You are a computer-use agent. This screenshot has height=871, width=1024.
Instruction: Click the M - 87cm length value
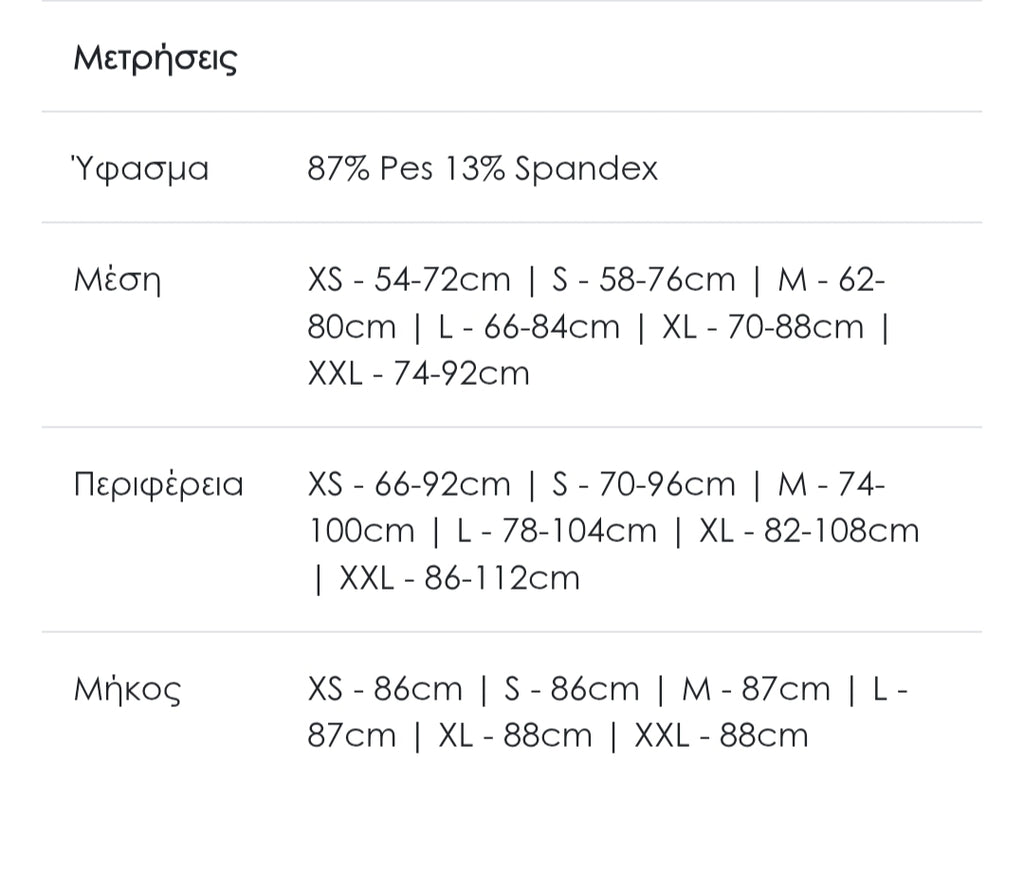(755, 689)
